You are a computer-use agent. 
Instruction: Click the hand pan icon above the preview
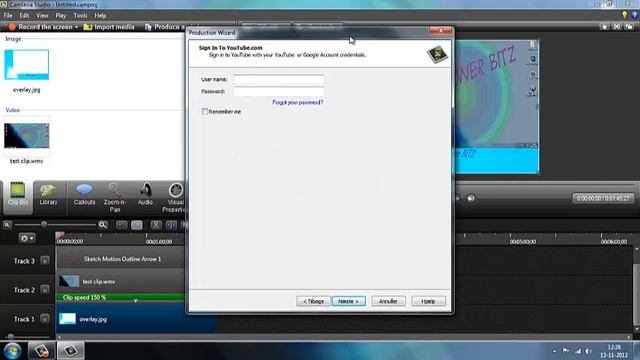point(604,27)
